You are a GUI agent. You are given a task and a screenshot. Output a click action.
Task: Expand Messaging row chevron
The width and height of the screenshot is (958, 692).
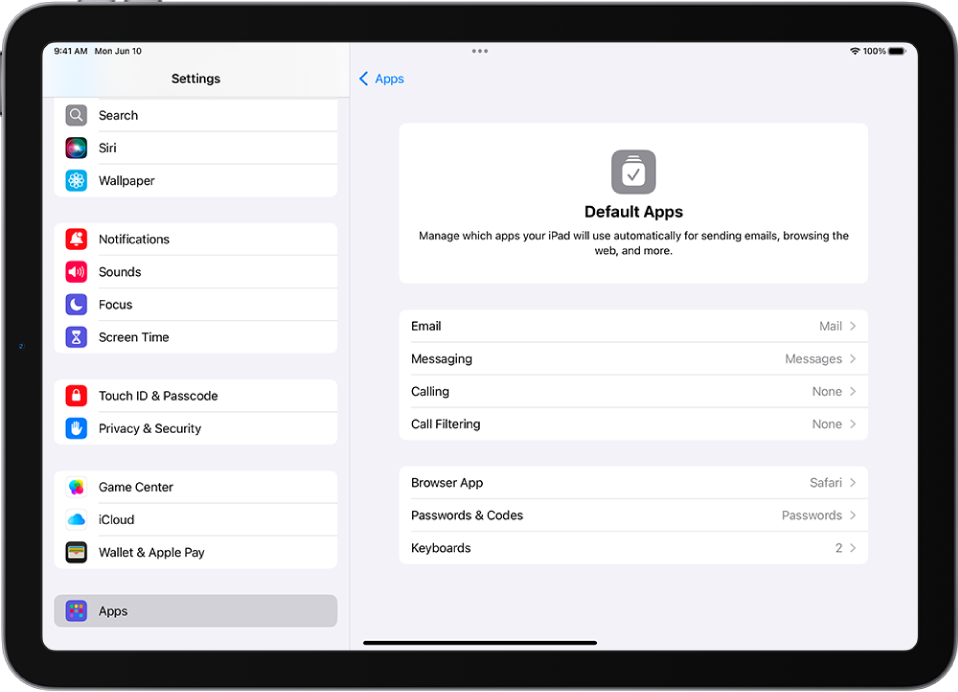click(x=853, y=359)
